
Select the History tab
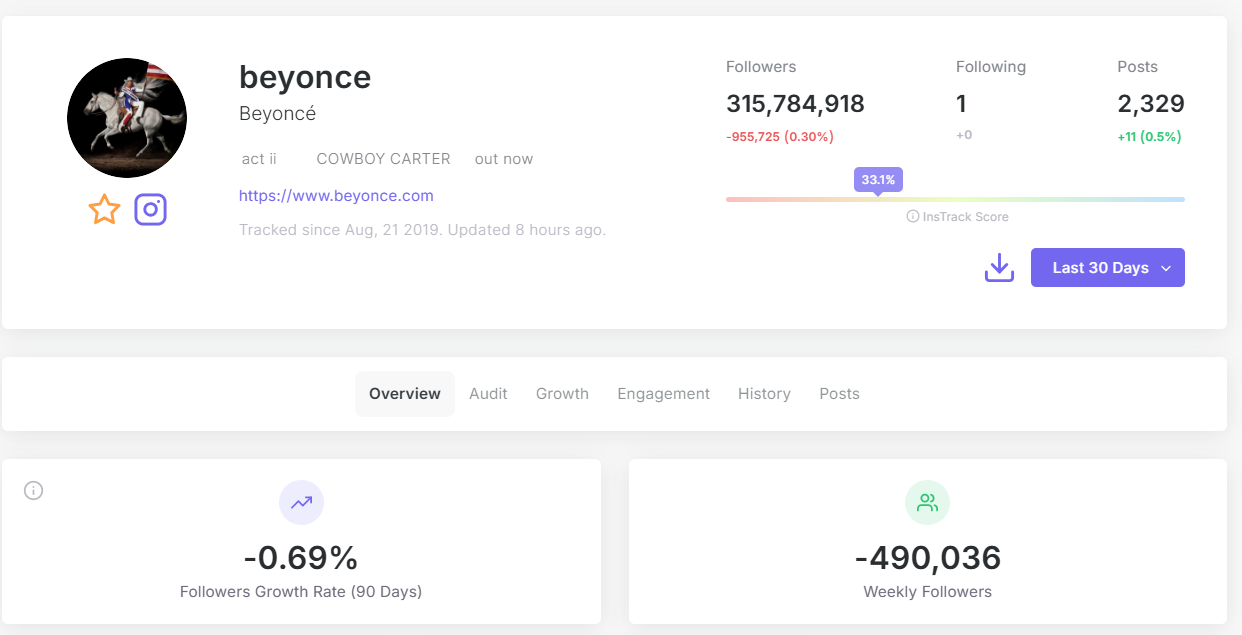coord(764,394)
